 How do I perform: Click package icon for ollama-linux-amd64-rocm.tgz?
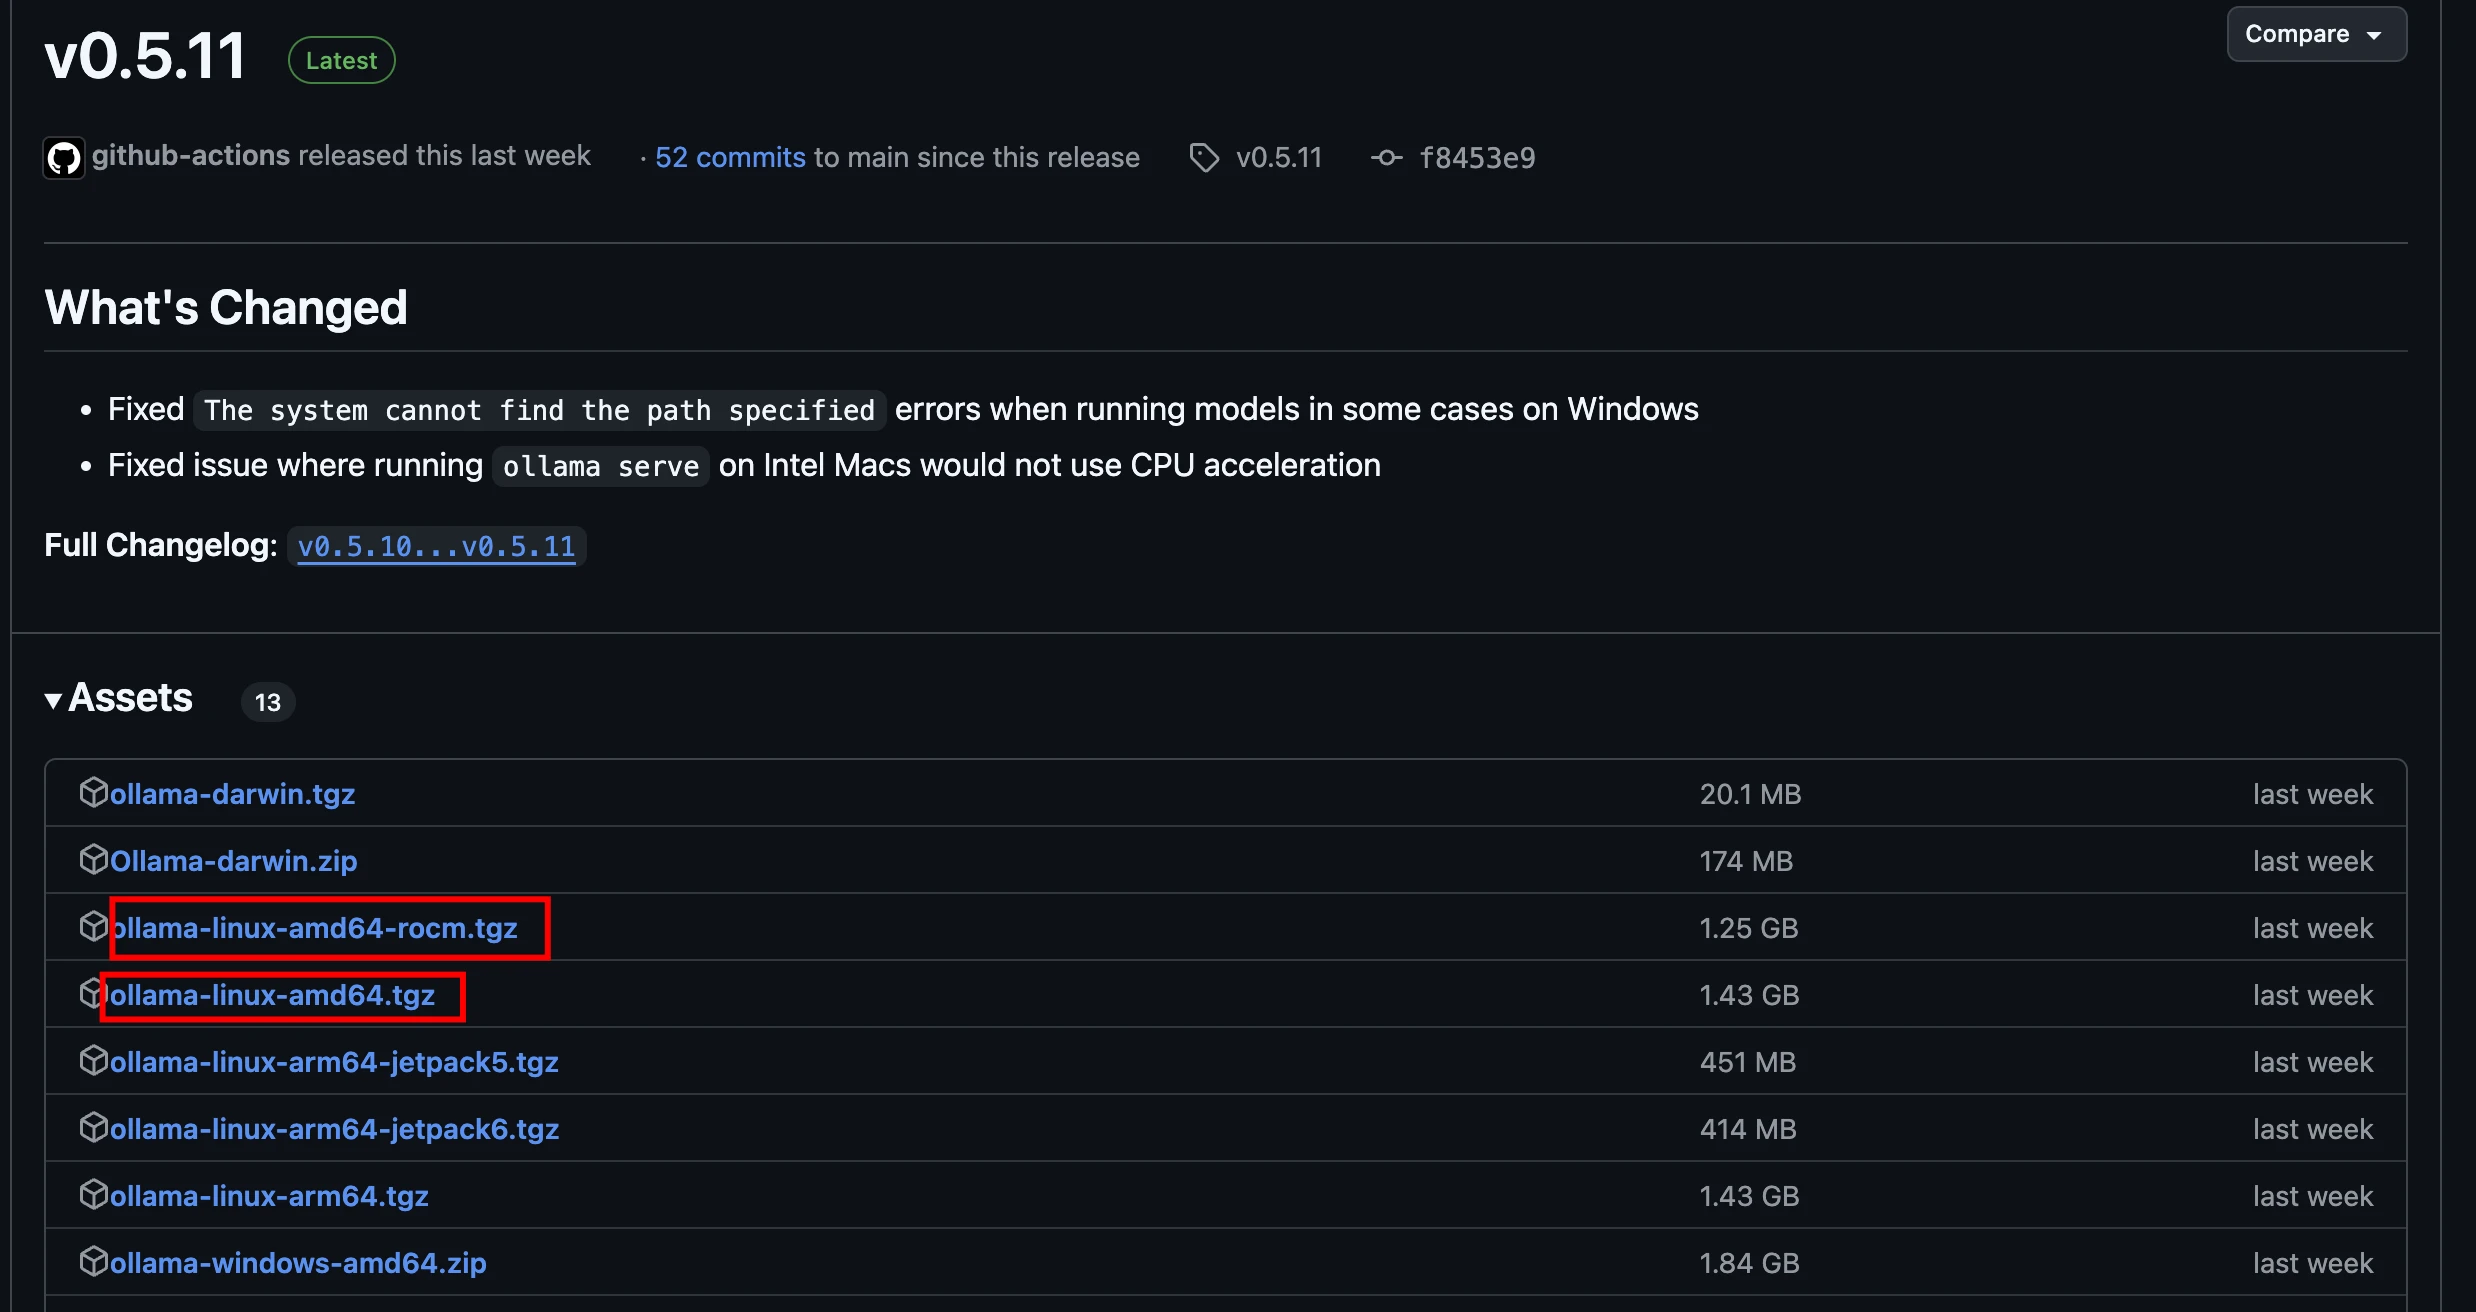[93, 927]
